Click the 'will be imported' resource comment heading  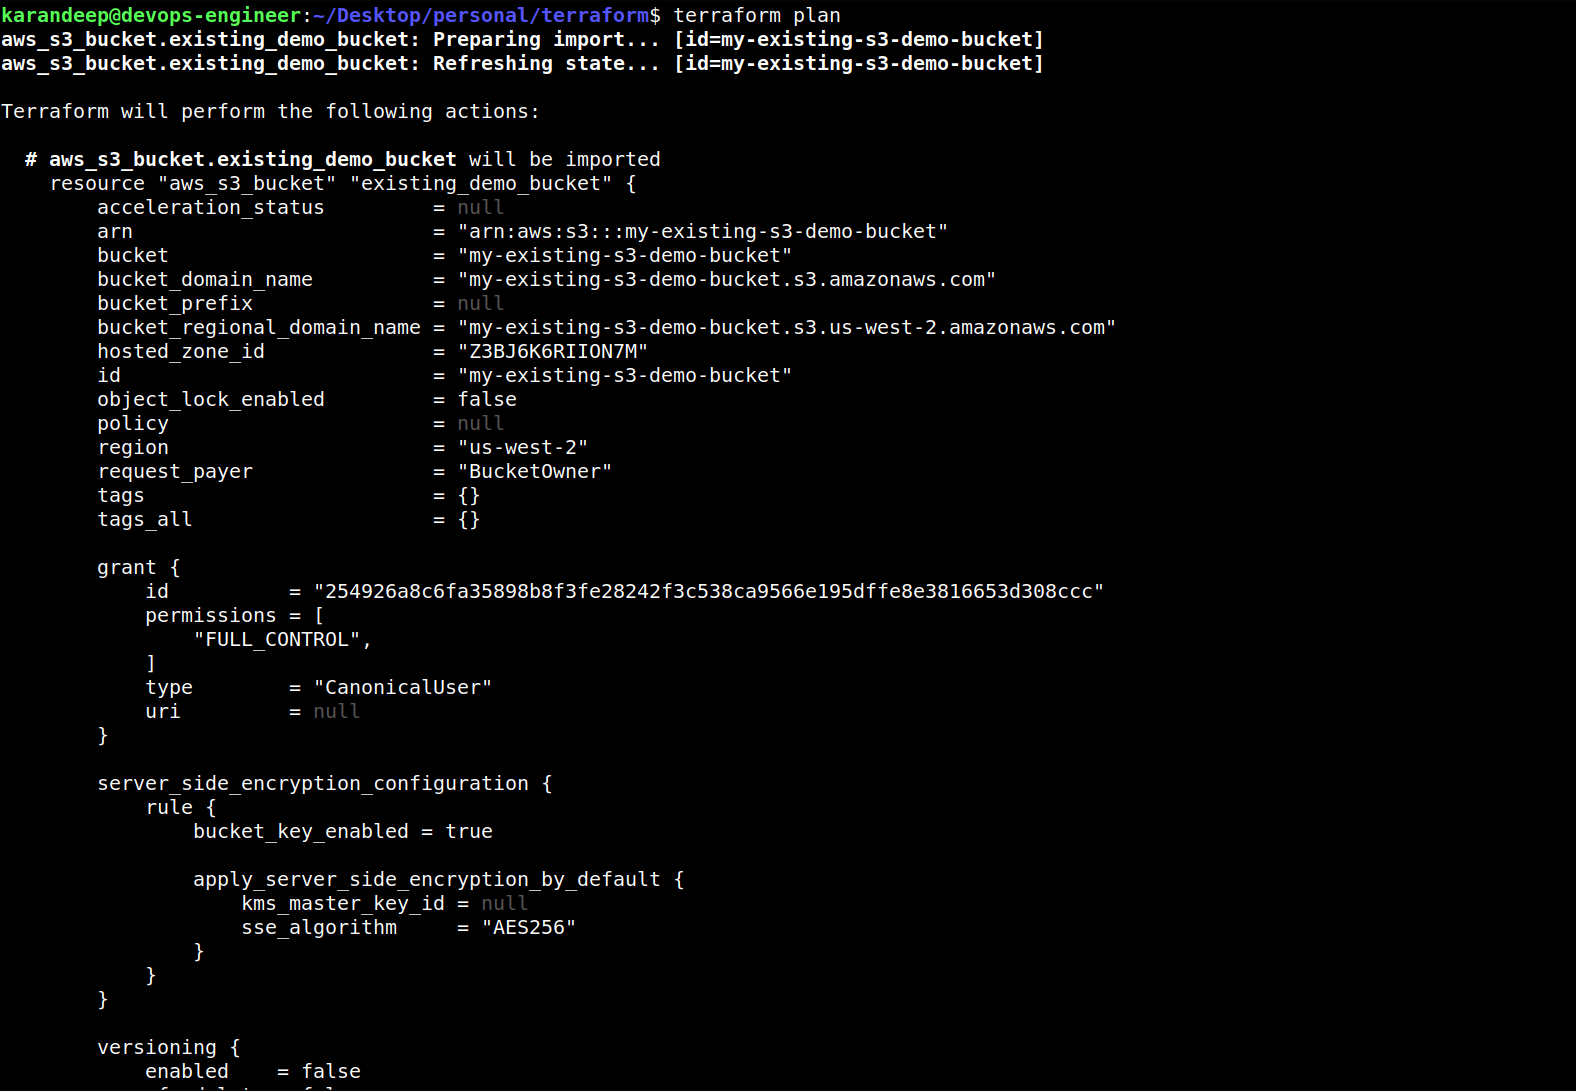click(x=343, y=159)
